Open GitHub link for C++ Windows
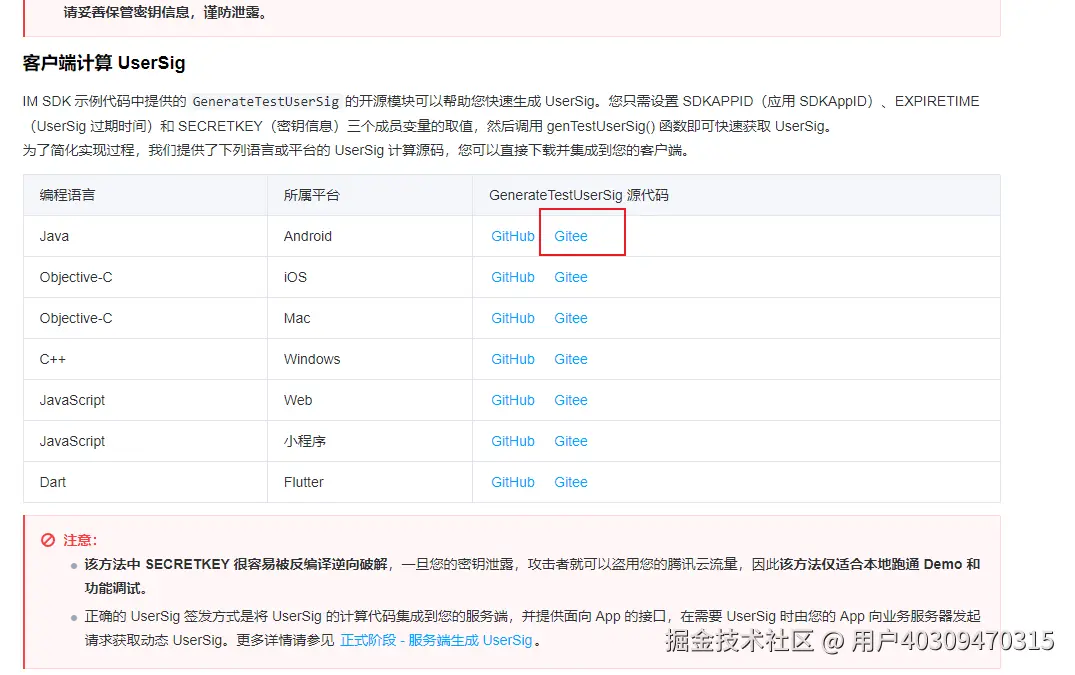The width and height of the screenshot is (1075, 675). [x=513, y=360]
